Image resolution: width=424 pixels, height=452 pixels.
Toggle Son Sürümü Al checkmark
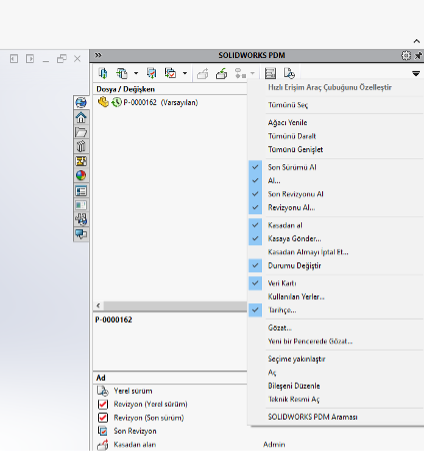[255, 167]
